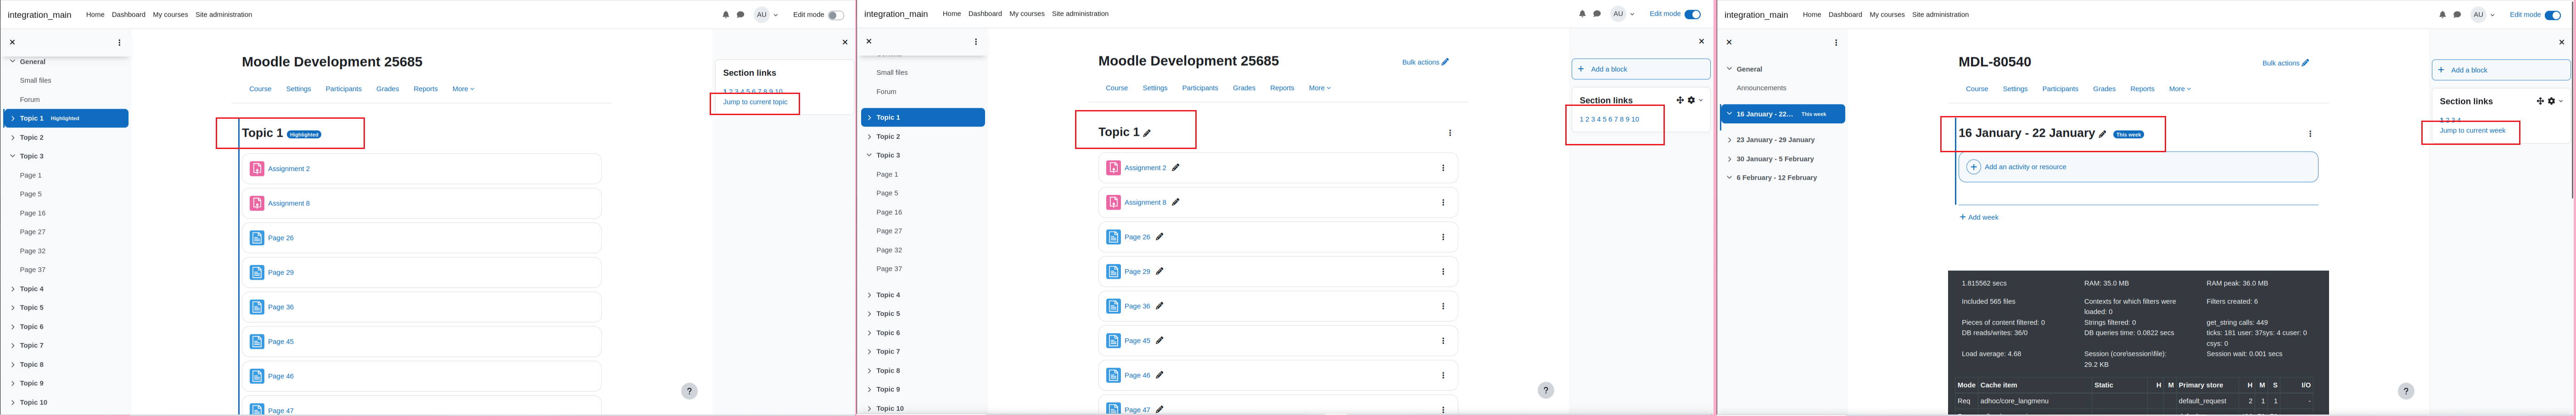The image size is (2576, 420).
Task: Close block drawer in left panel
Action: [845, 42]
